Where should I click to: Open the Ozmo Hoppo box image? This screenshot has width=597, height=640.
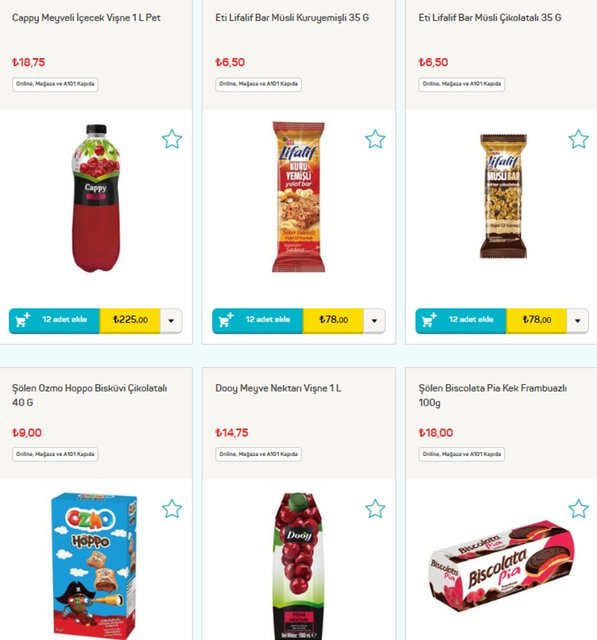[94, 566]
